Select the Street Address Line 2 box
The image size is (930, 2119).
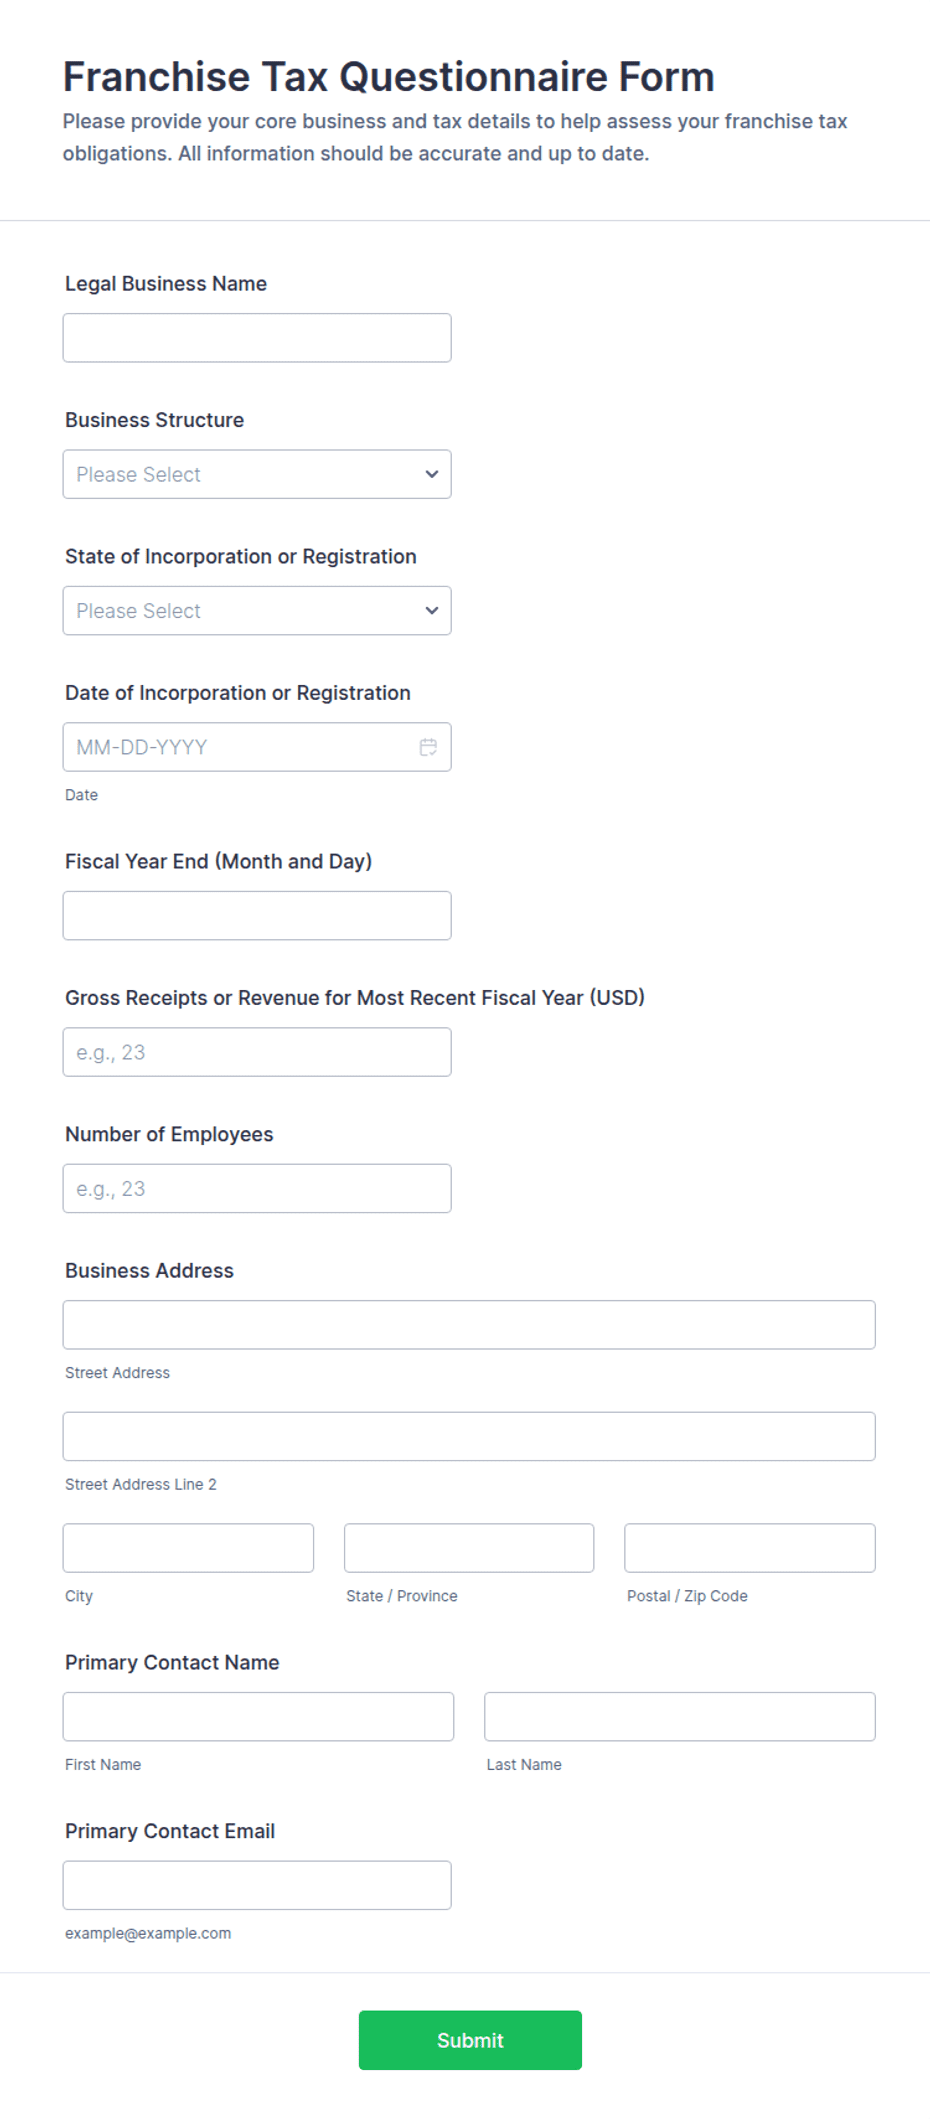pyautogui.click(x=469, y=1436)
